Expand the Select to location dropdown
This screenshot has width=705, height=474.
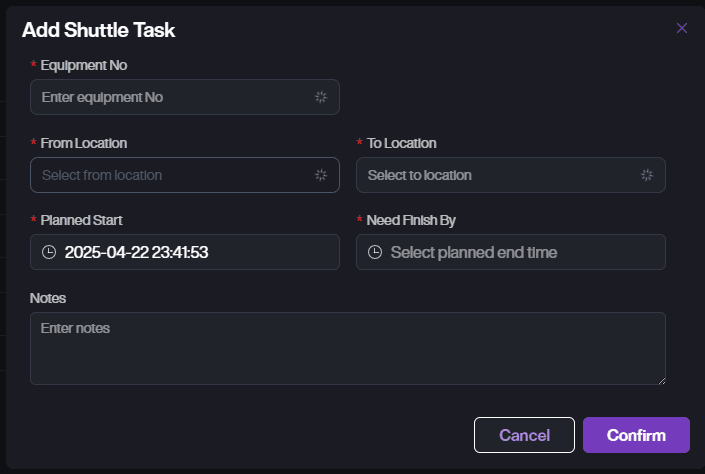tap(500, 175)
